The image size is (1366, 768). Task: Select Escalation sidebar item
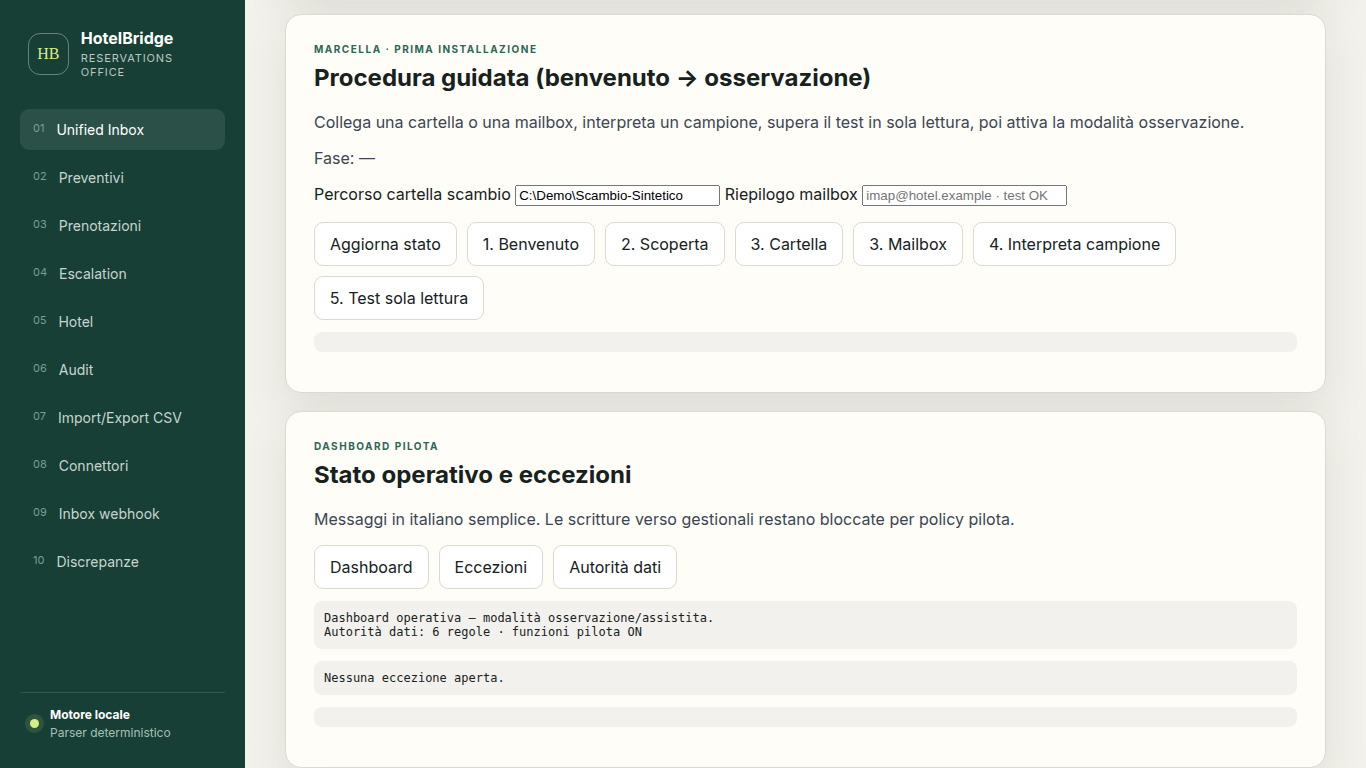[x=122, y=274]
